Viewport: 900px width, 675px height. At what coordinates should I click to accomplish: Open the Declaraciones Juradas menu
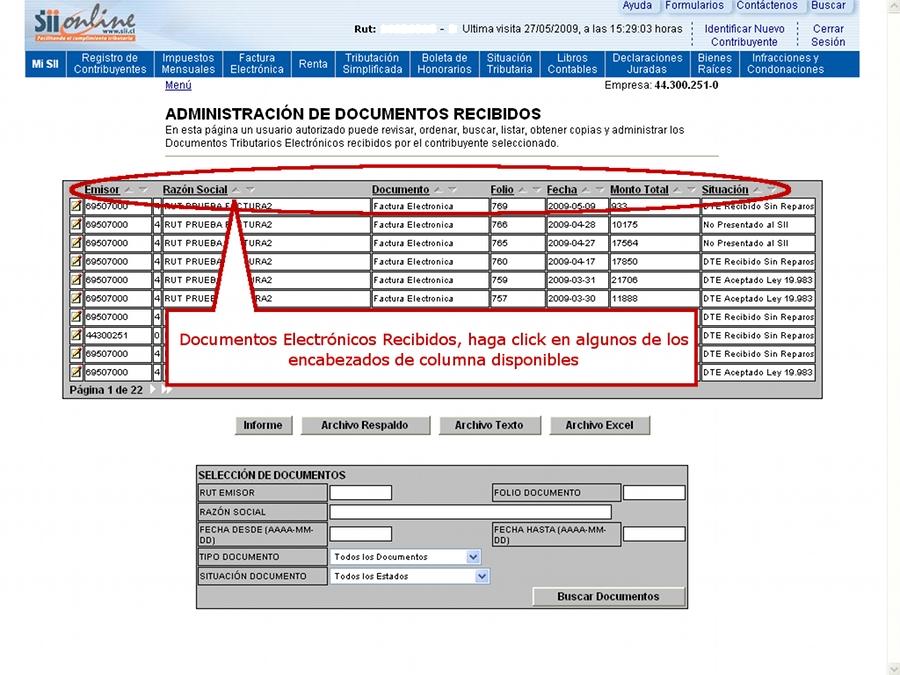click(x=647, y=64)
